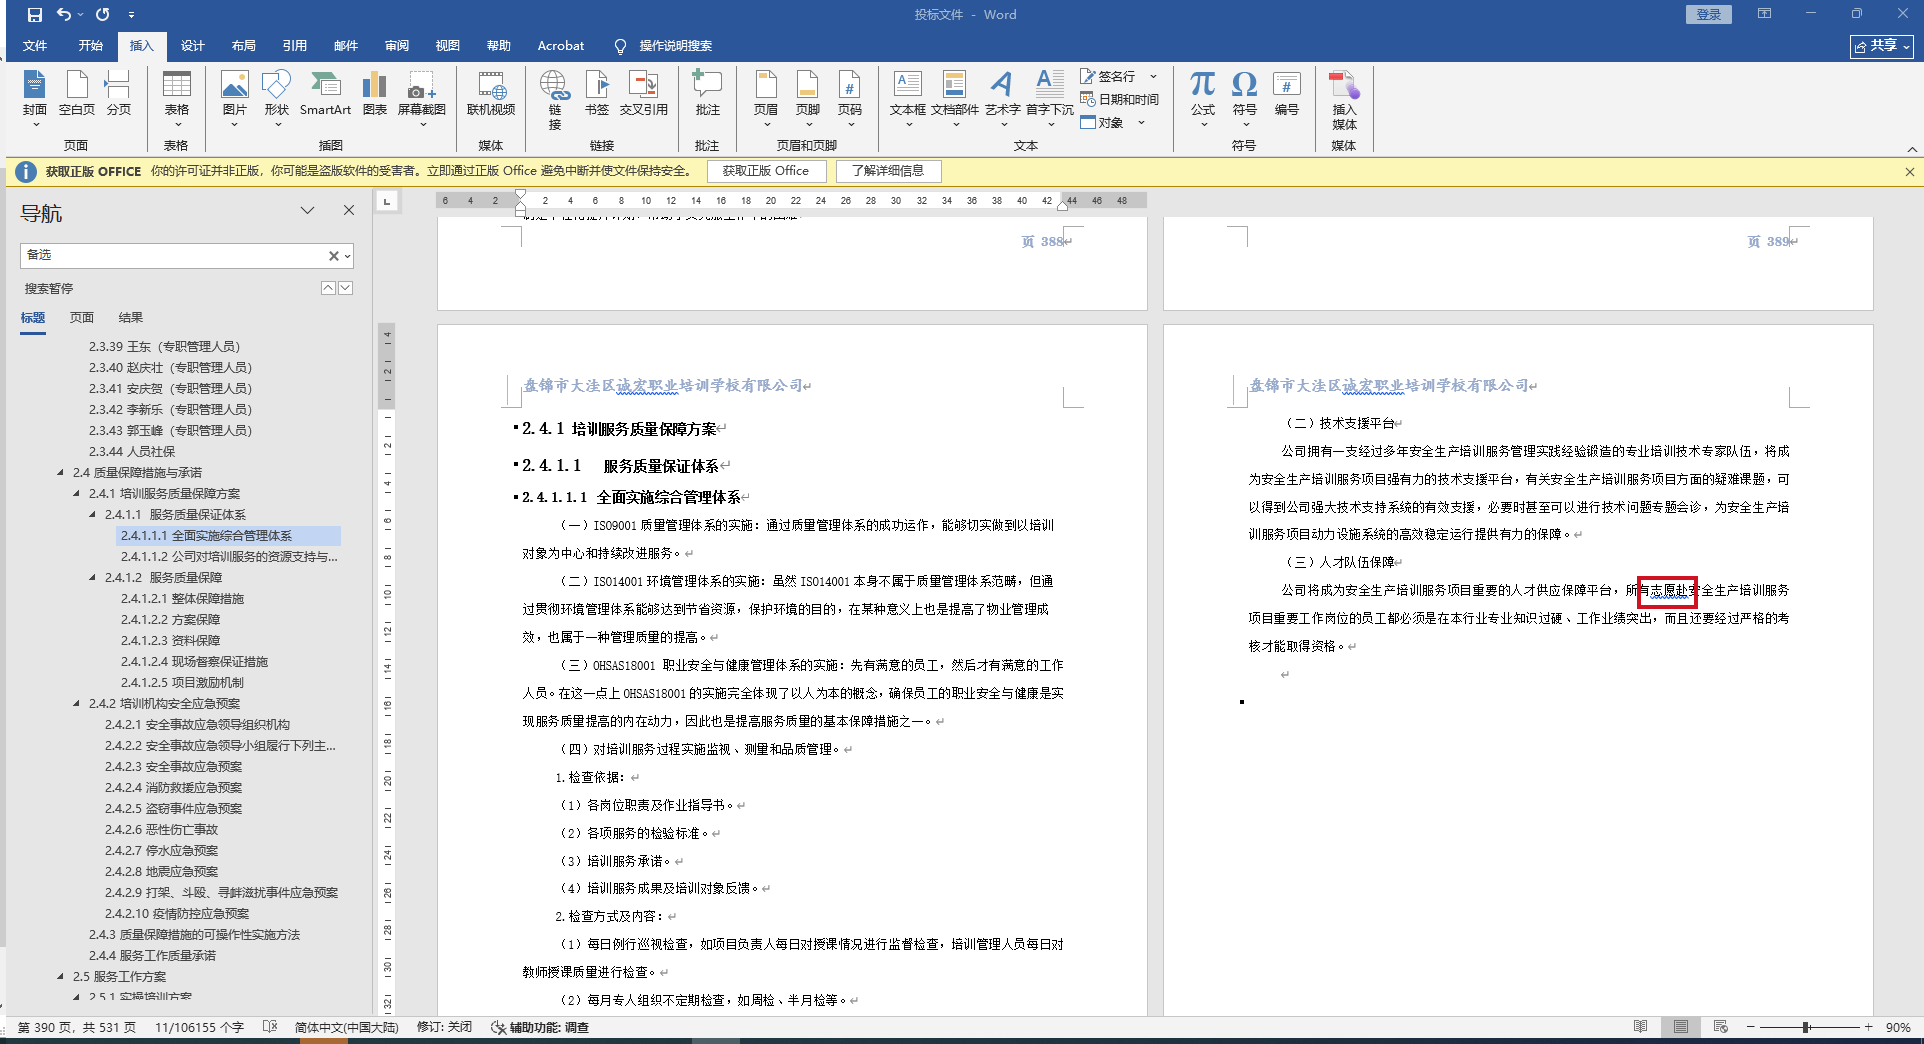This screenshot has height=1044, width=1924.
Task: Switch to web layout view in status bar
Action: point(1721,1027)
